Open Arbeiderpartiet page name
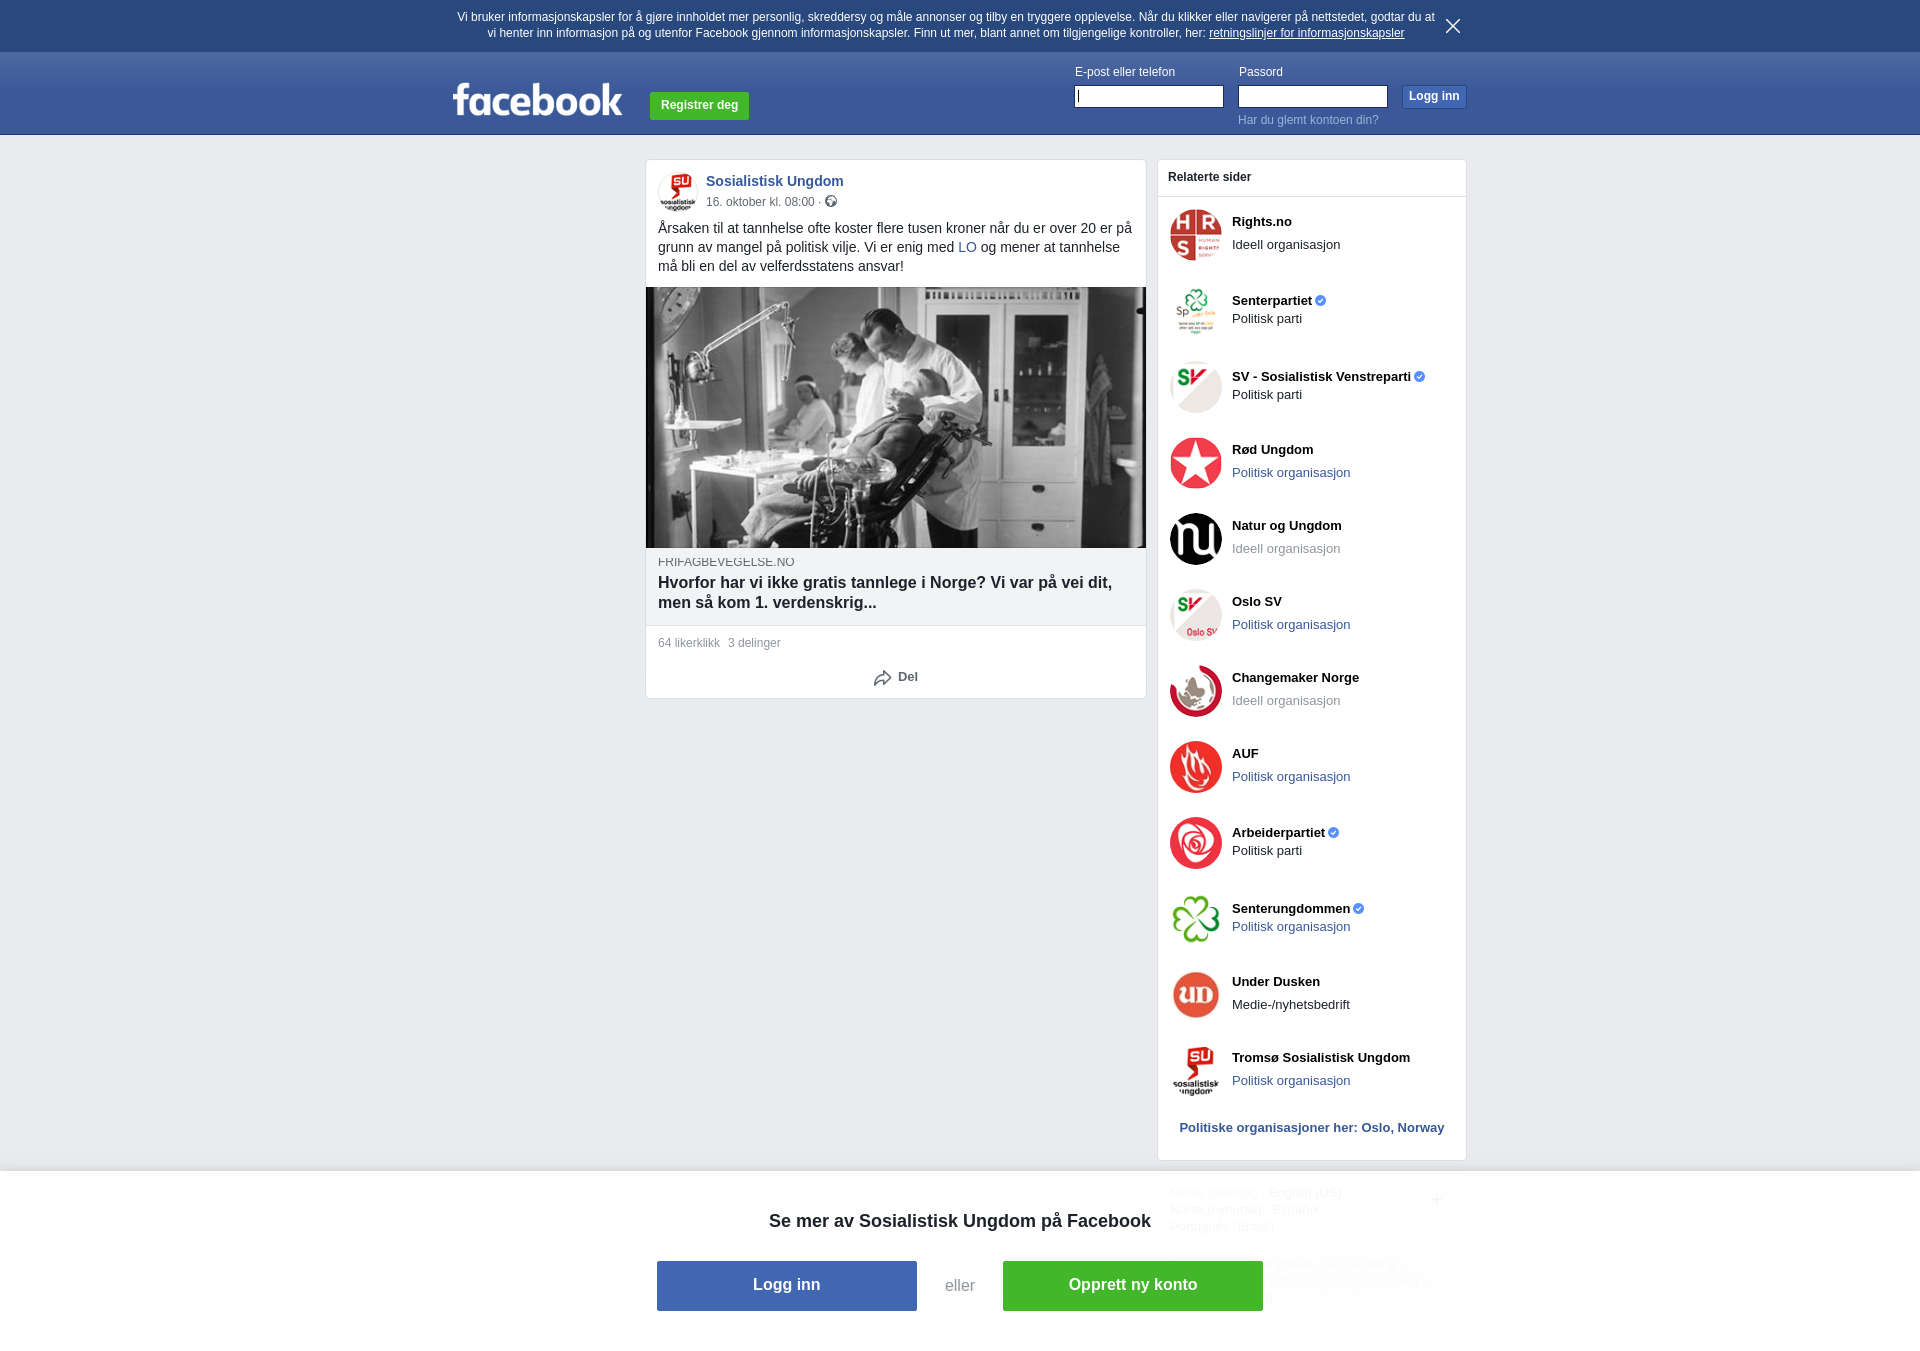This screenshot has height=1351, width=1920. pos(1278,833)
